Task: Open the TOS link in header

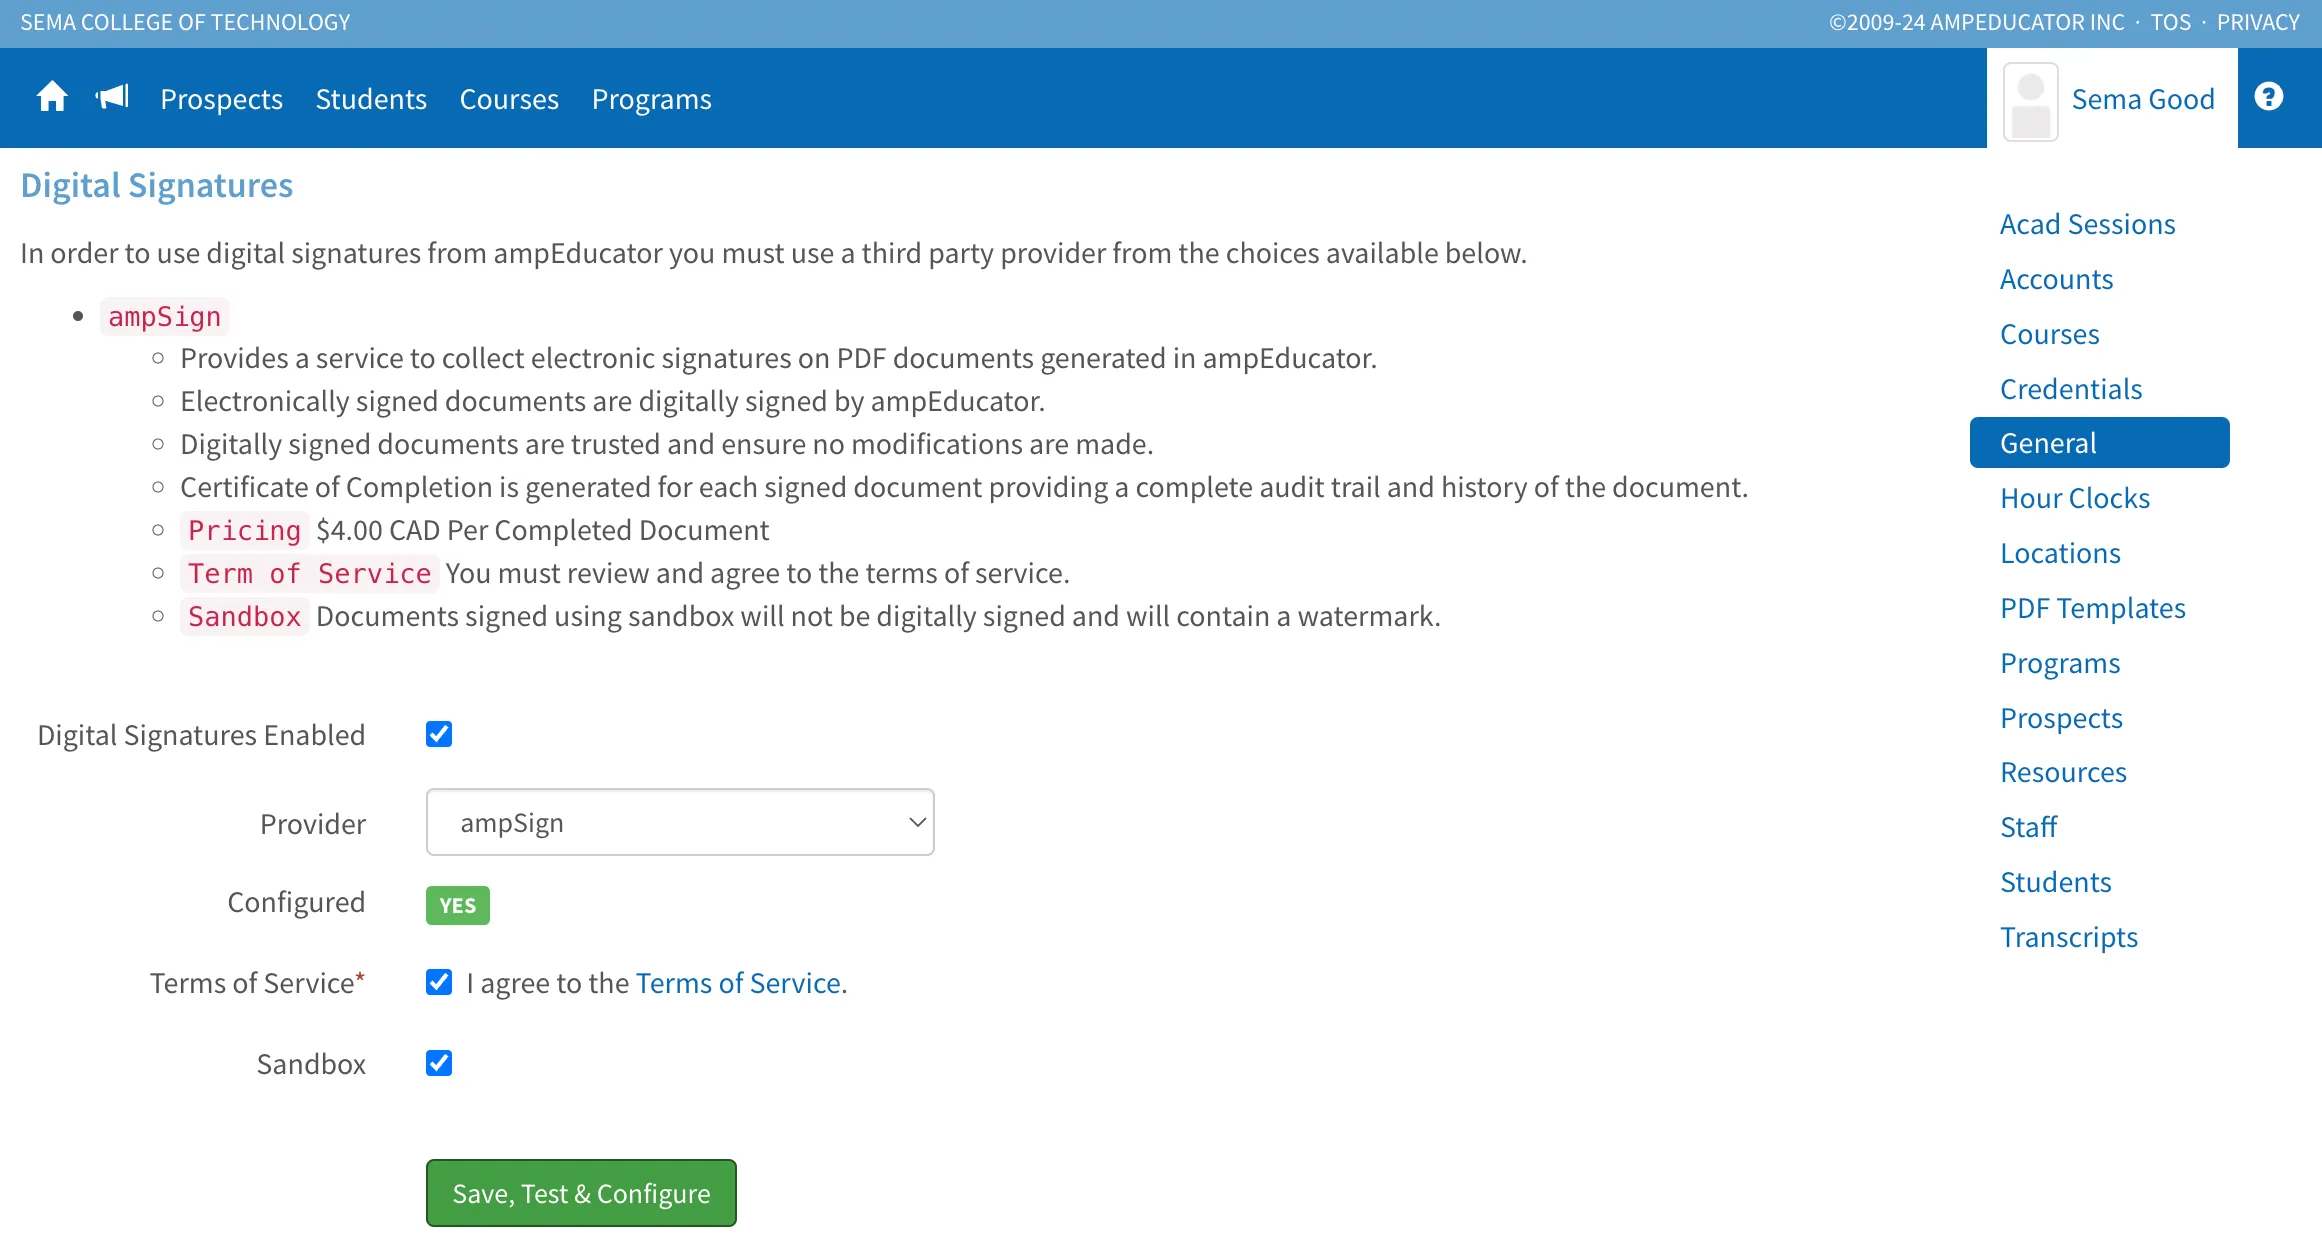Action: click(2170, 22)
